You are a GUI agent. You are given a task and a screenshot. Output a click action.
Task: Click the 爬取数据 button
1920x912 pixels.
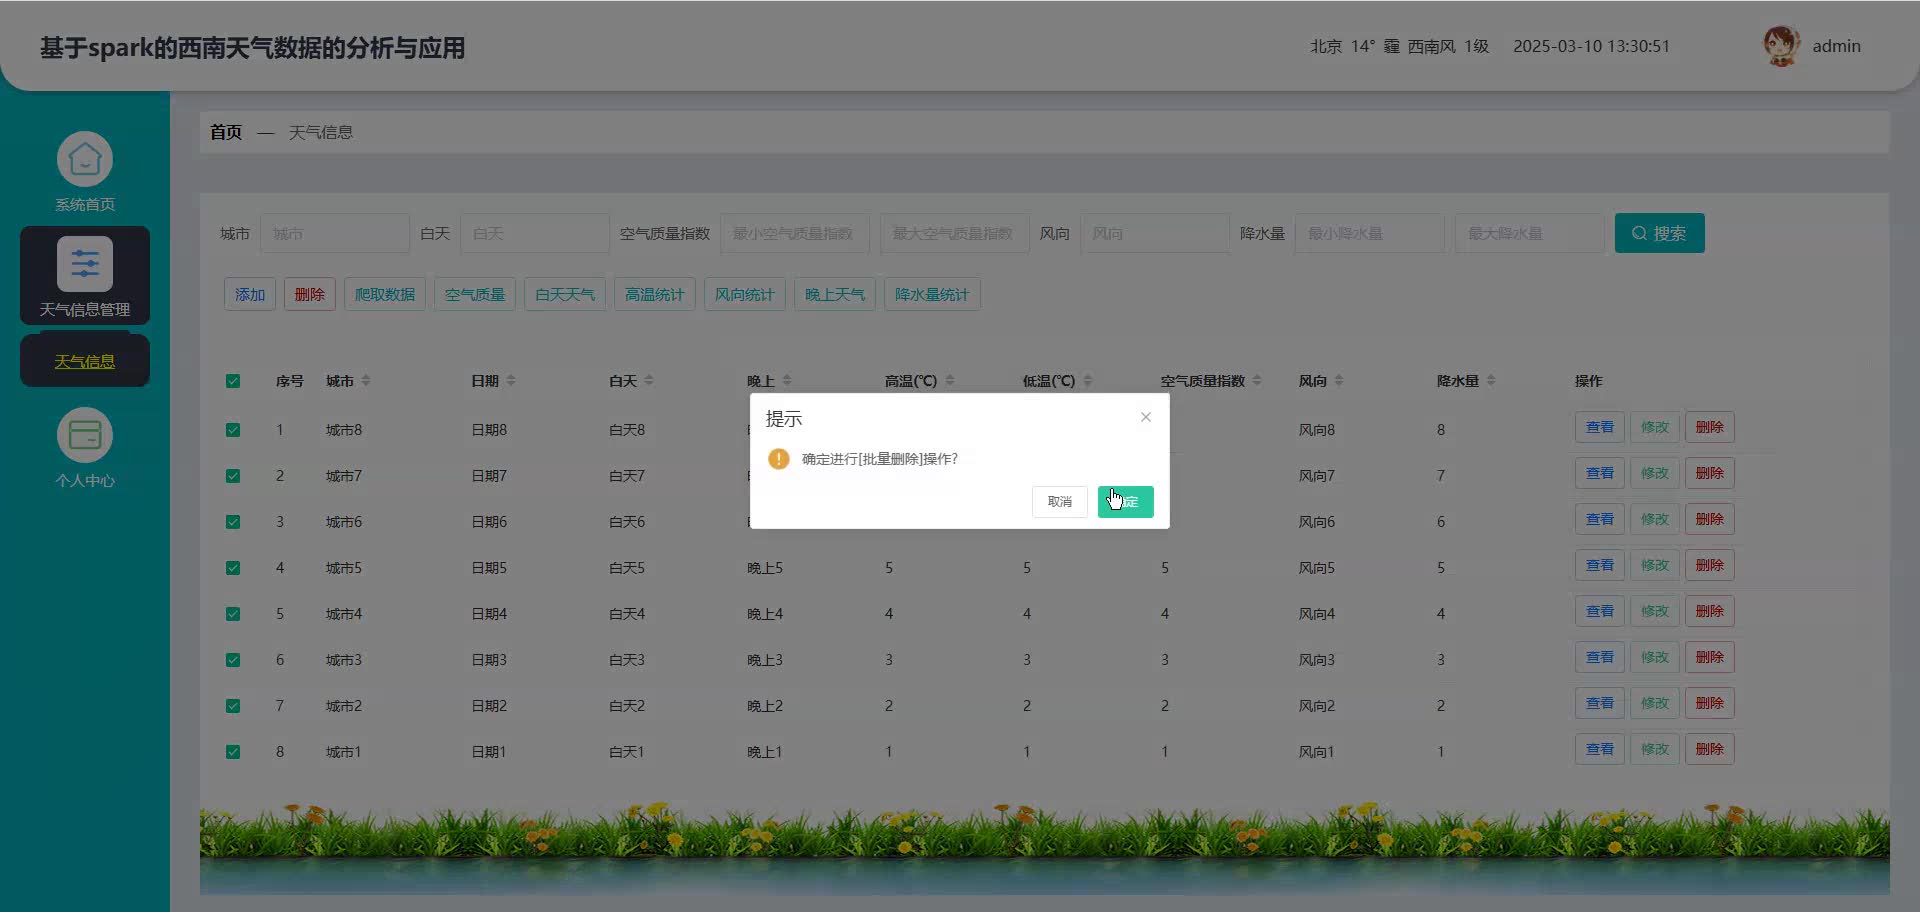coord(385,295)
